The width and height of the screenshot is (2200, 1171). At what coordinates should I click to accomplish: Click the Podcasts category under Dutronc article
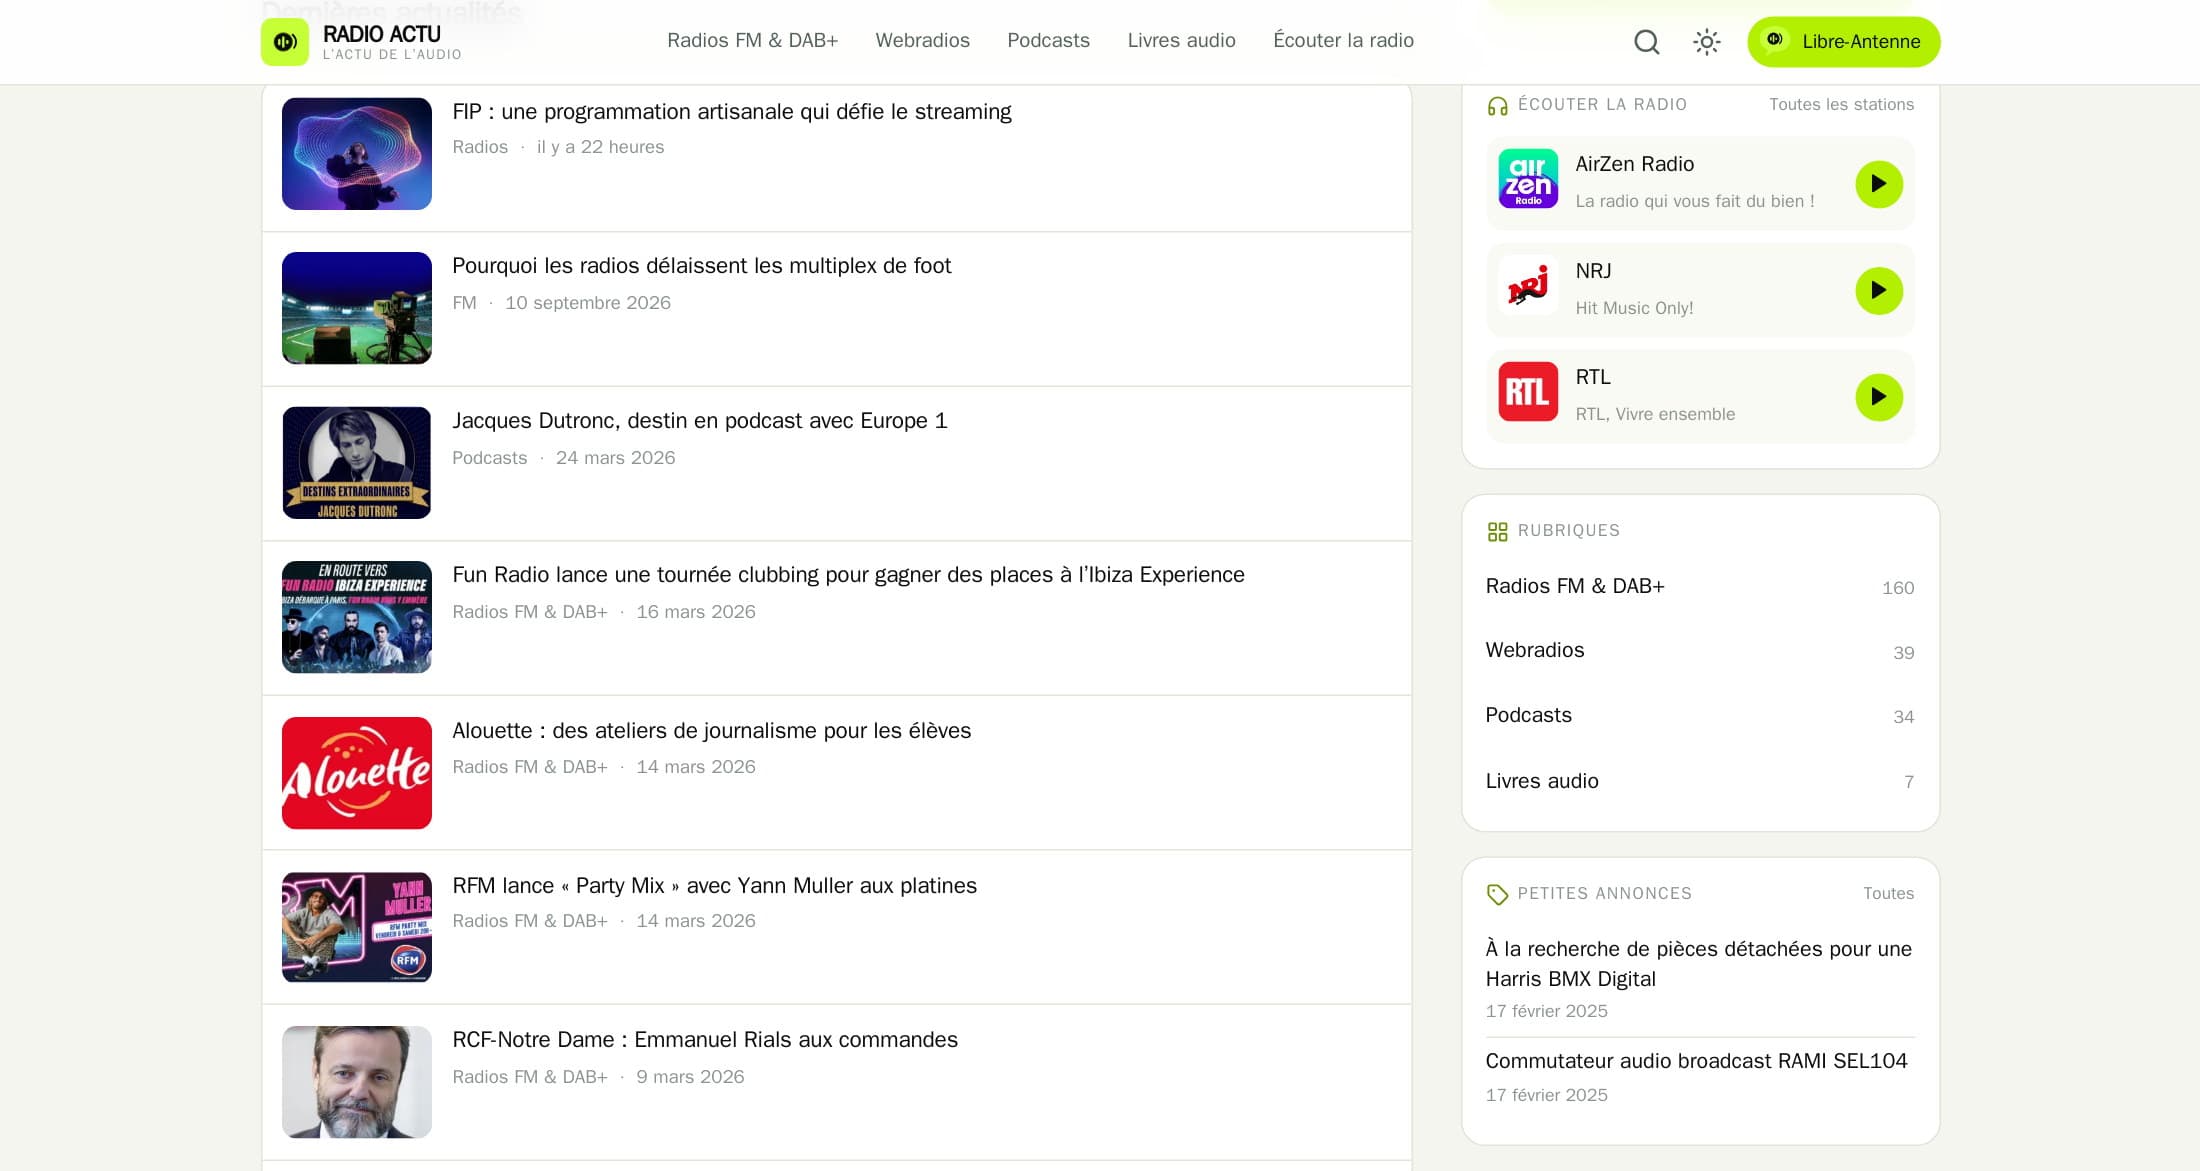pyautogui.click(x=489, y=458)
